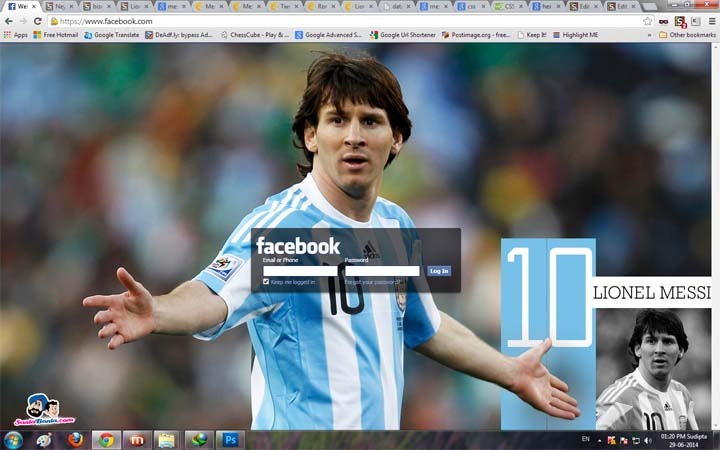Click the glasses extension icon in toolbar
The height and width of the screenshot is (450, 720).
coord(664,21)
